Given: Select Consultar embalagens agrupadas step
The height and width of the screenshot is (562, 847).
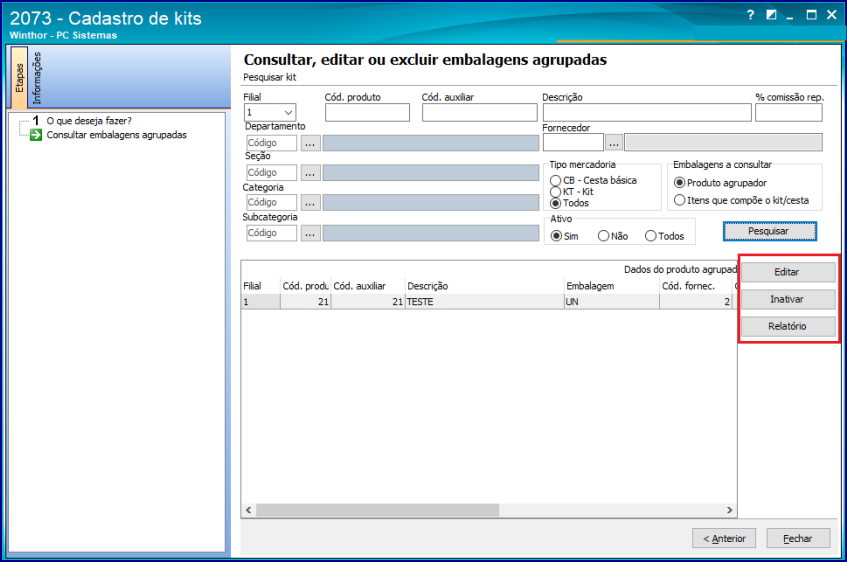Looking at the screenshot, I should [116, 135].
